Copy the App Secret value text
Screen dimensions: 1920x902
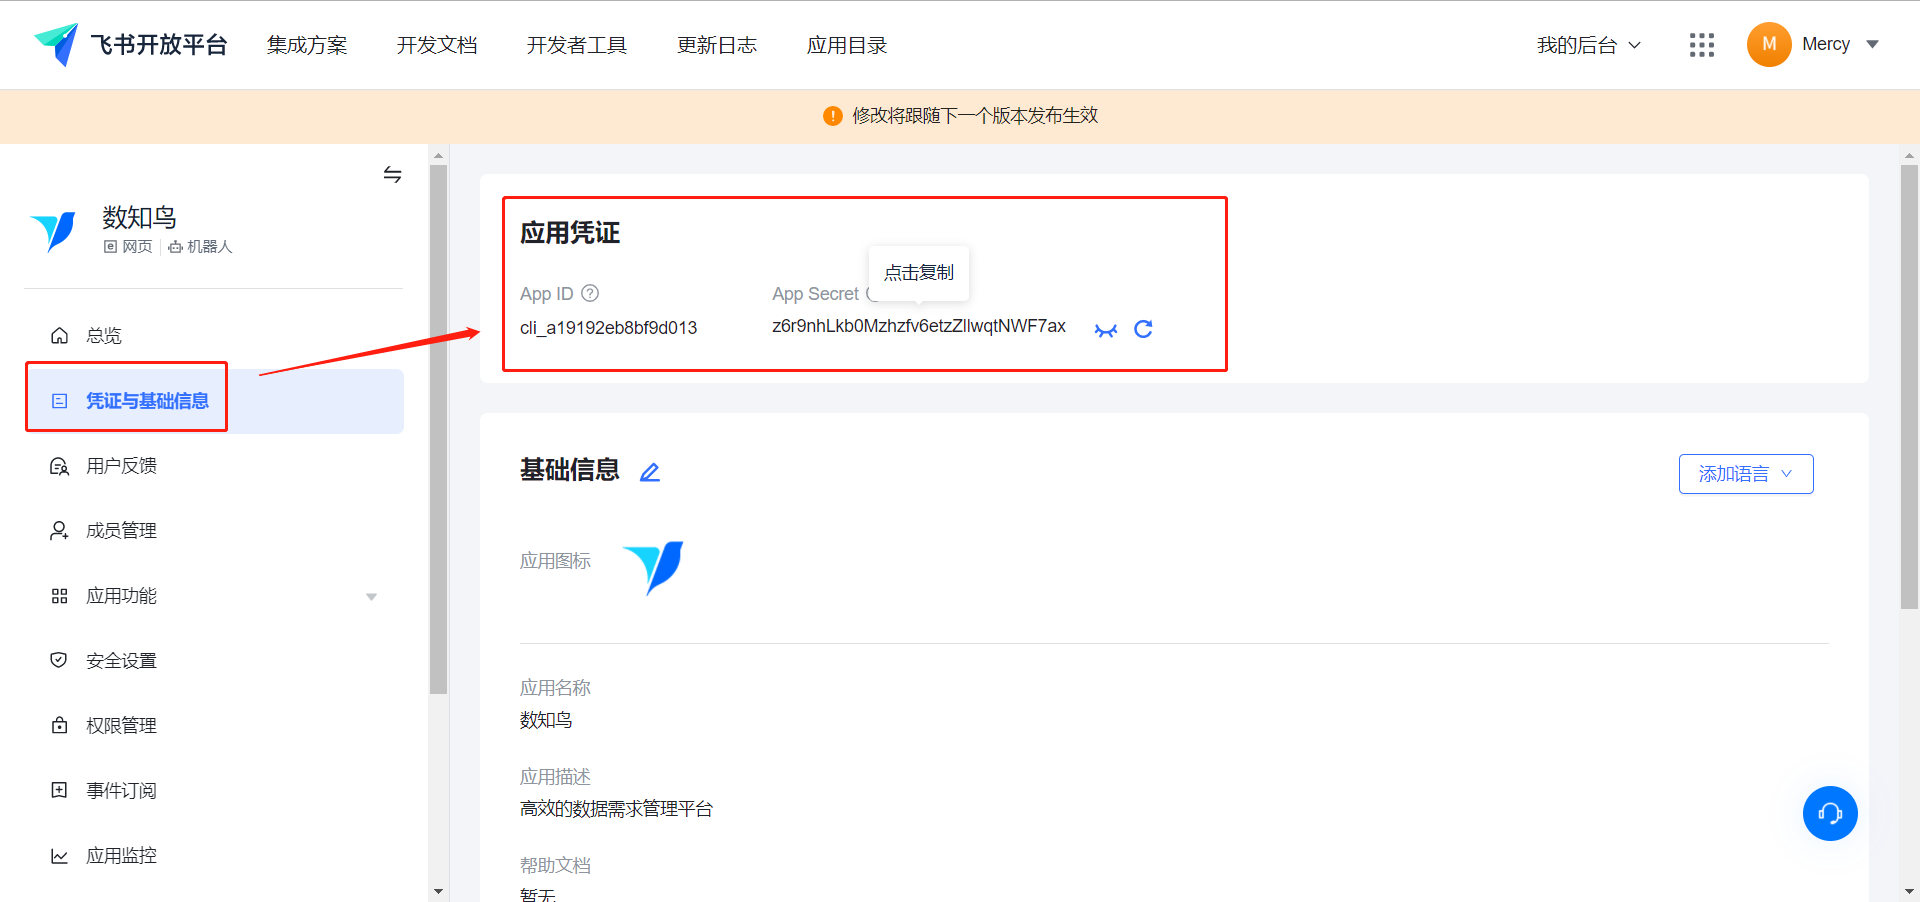point(919,326)
